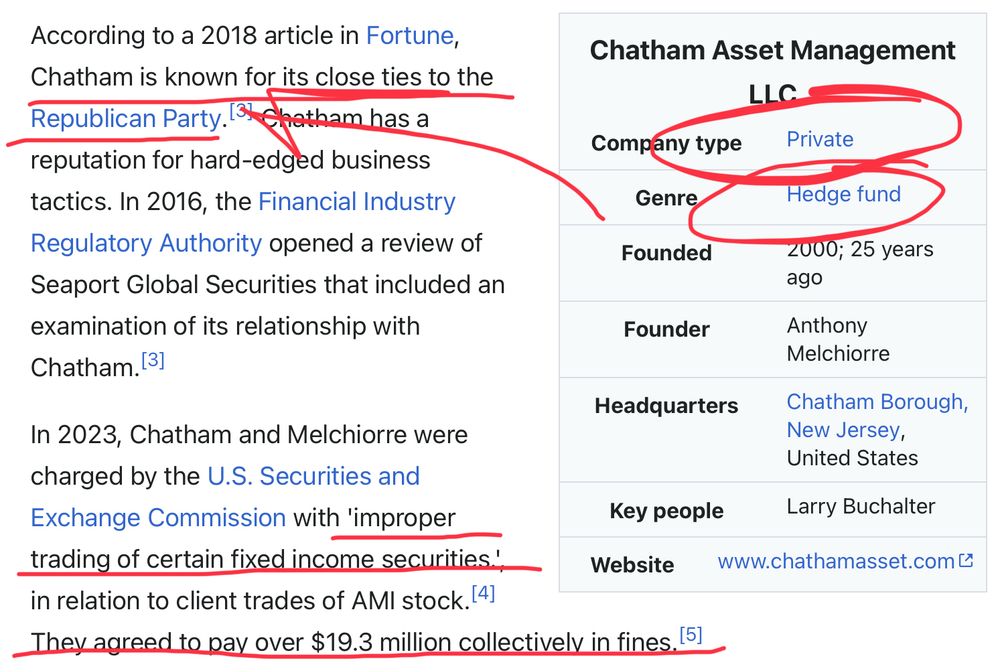
Task: Open citation [3] following the word Chatham.
Action: pos(152,360)
